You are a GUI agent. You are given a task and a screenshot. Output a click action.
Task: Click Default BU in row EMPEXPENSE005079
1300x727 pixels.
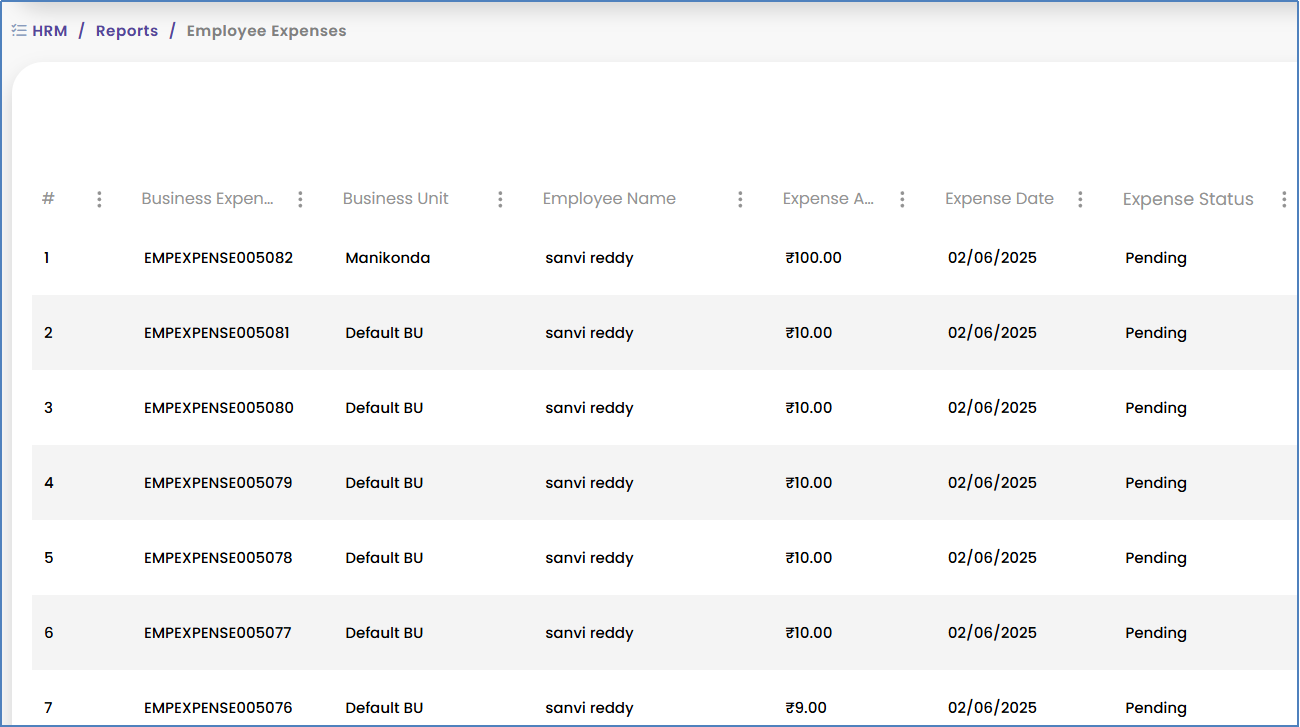click(384, 483)
